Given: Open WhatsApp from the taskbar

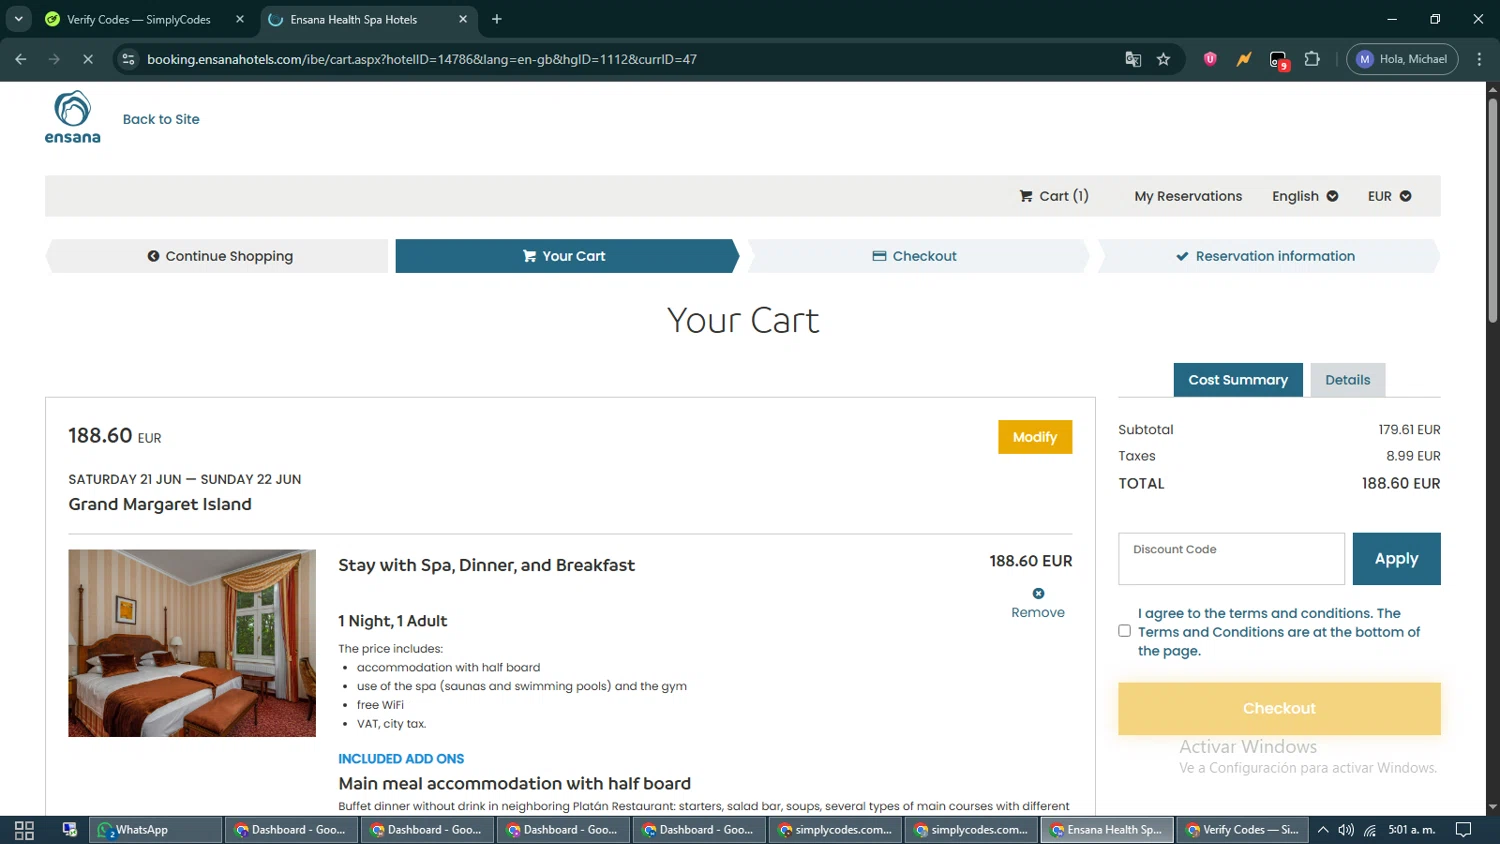Looking at the screenshot, I should (x=155, y=830).
